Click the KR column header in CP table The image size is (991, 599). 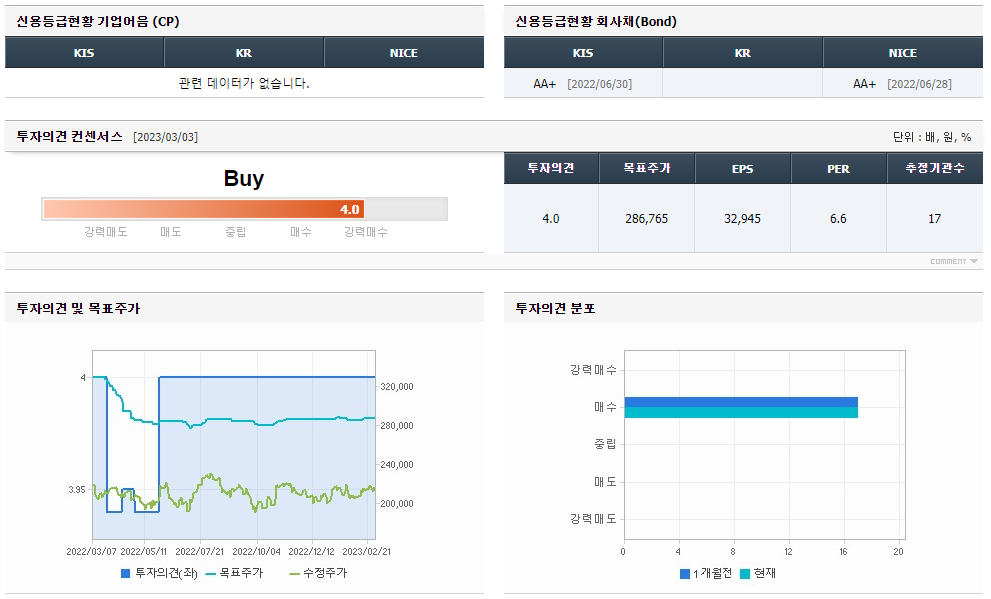244,52
